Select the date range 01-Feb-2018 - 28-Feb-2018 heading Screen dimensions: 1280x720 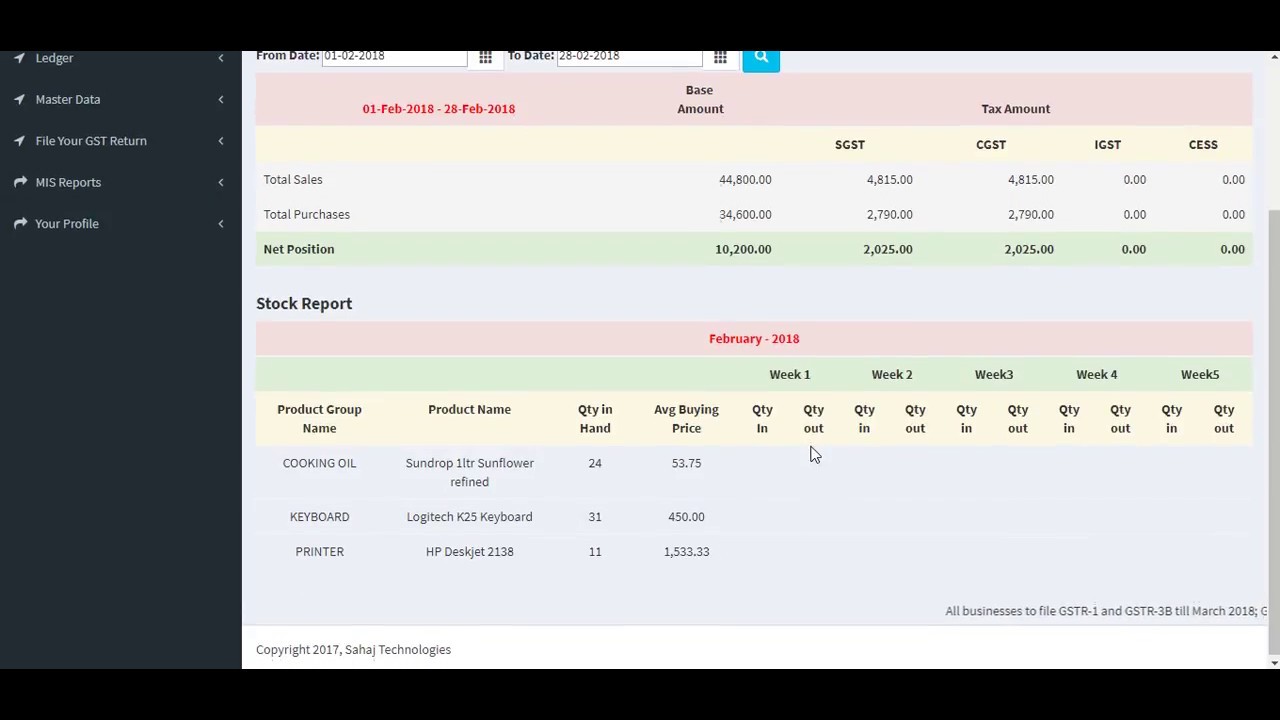pyautogui.click(x=439, y=109)
